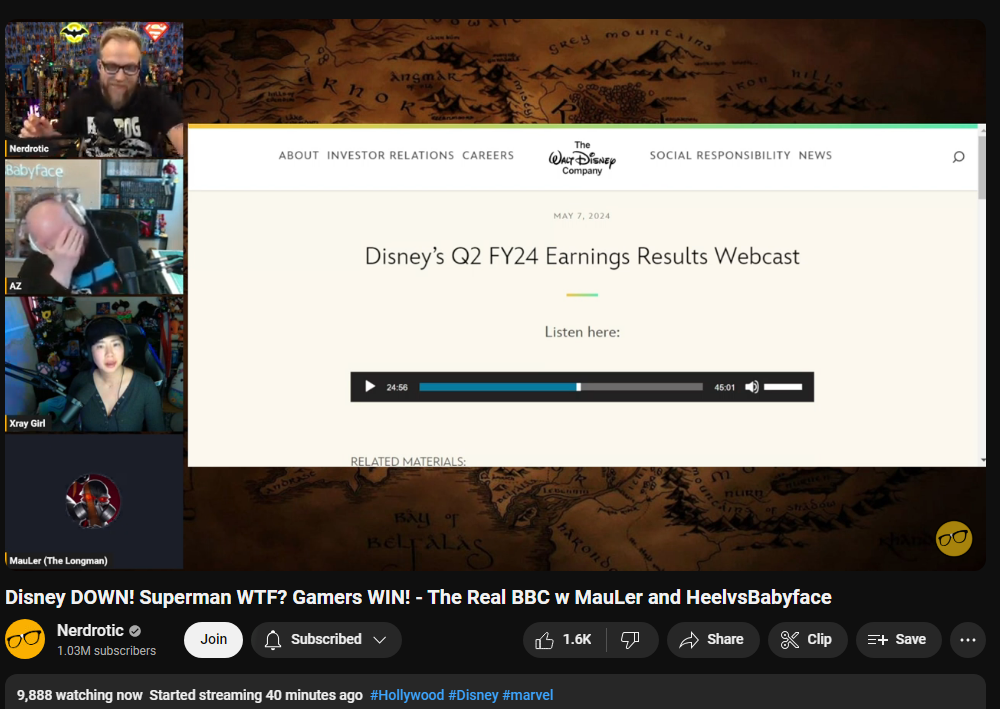Viewport: 1000px width, 709px height.
Task: Open INVESTOR RELATIONS menu item
Action: [390, 156]
